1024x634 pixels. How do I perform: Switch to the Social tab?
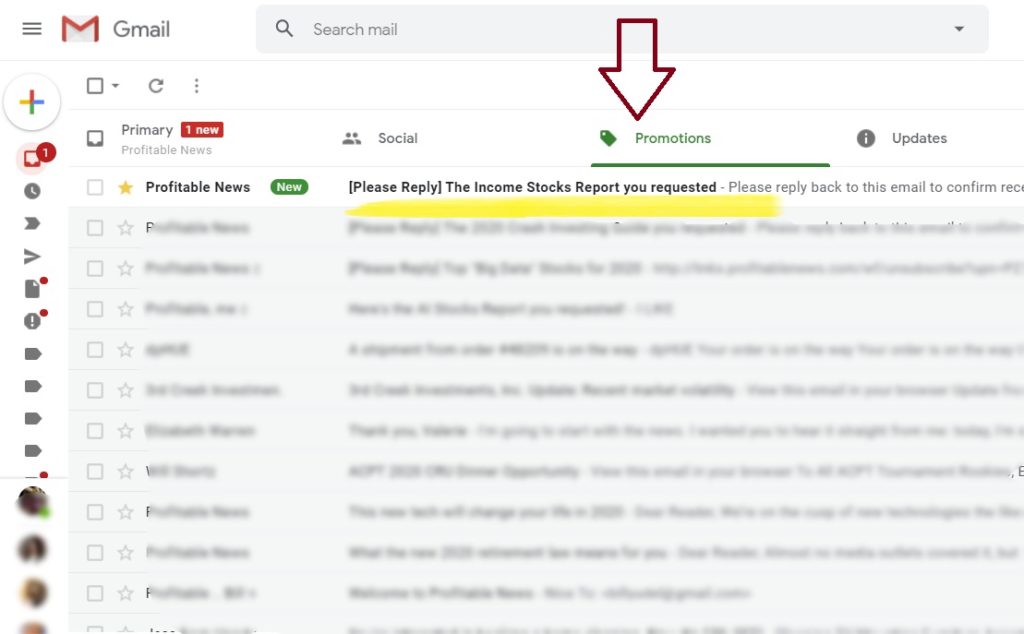coord(397,138)
